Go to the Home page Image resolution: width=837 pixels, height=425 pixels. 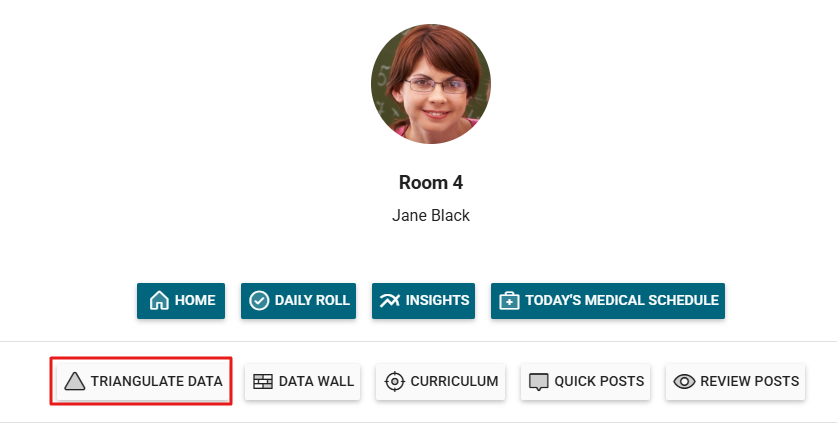[x=181, y=301]
